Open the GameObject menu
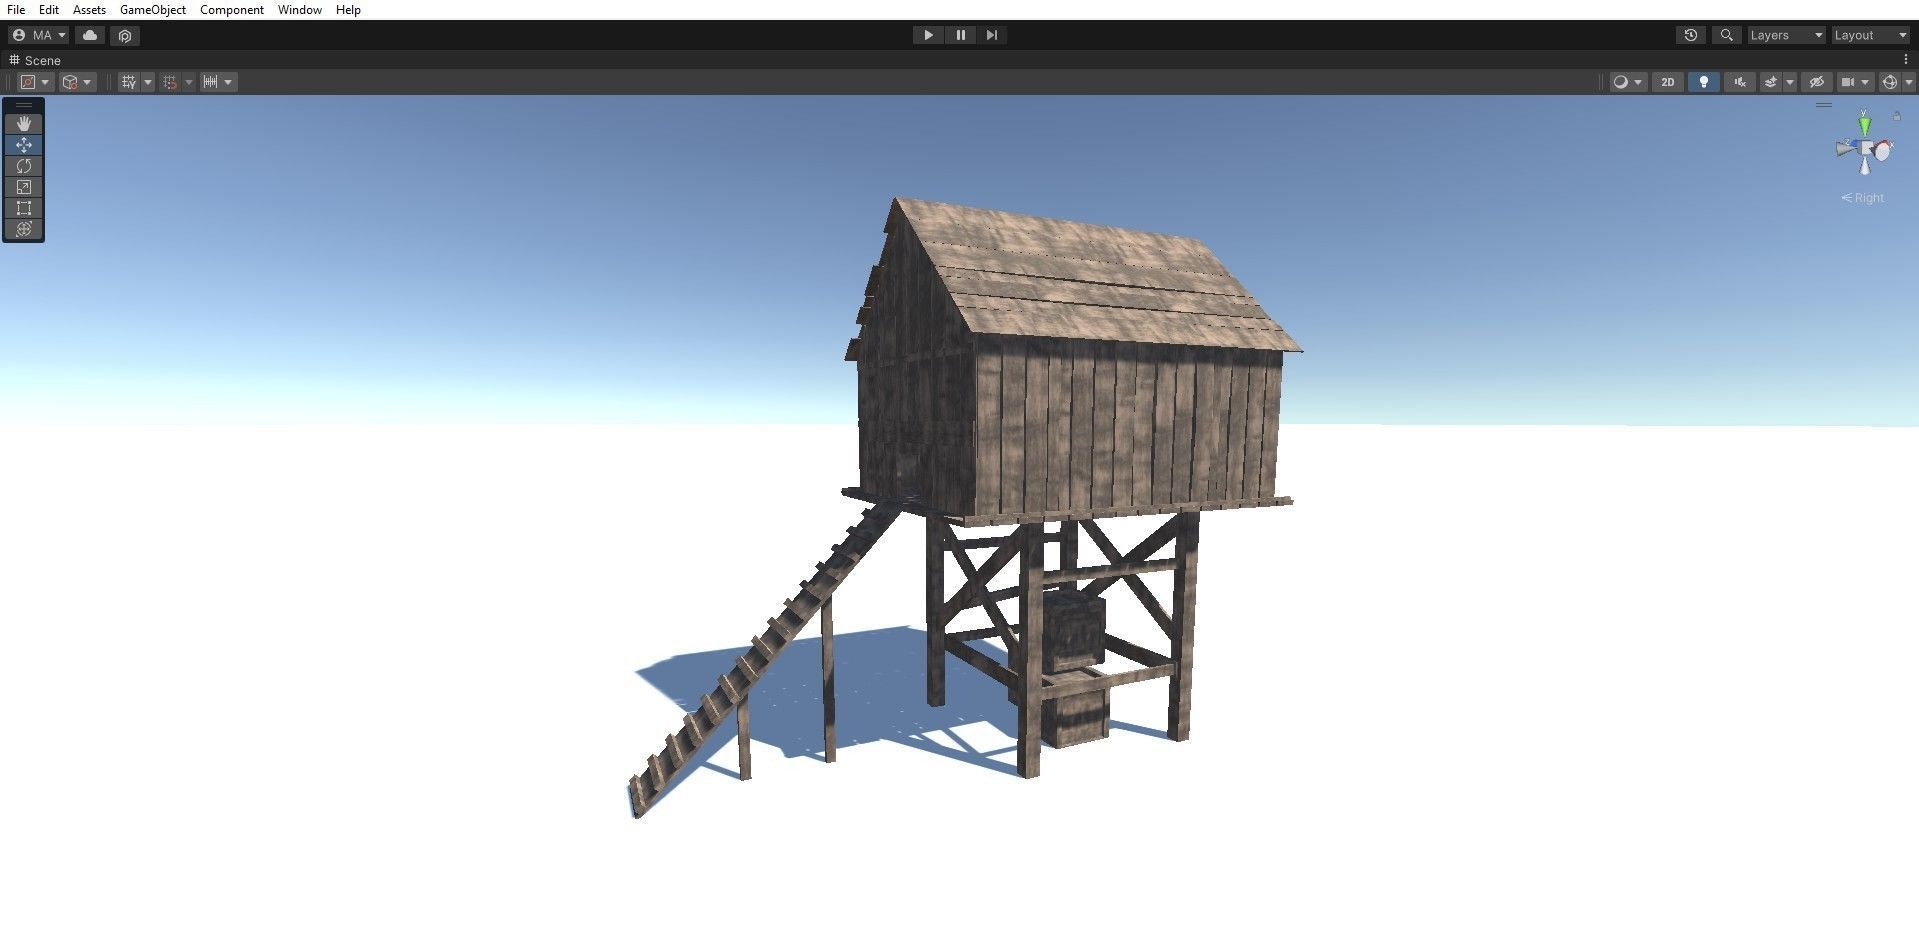Viewport: 1919px width, 938px height. [x=153, y=10]
